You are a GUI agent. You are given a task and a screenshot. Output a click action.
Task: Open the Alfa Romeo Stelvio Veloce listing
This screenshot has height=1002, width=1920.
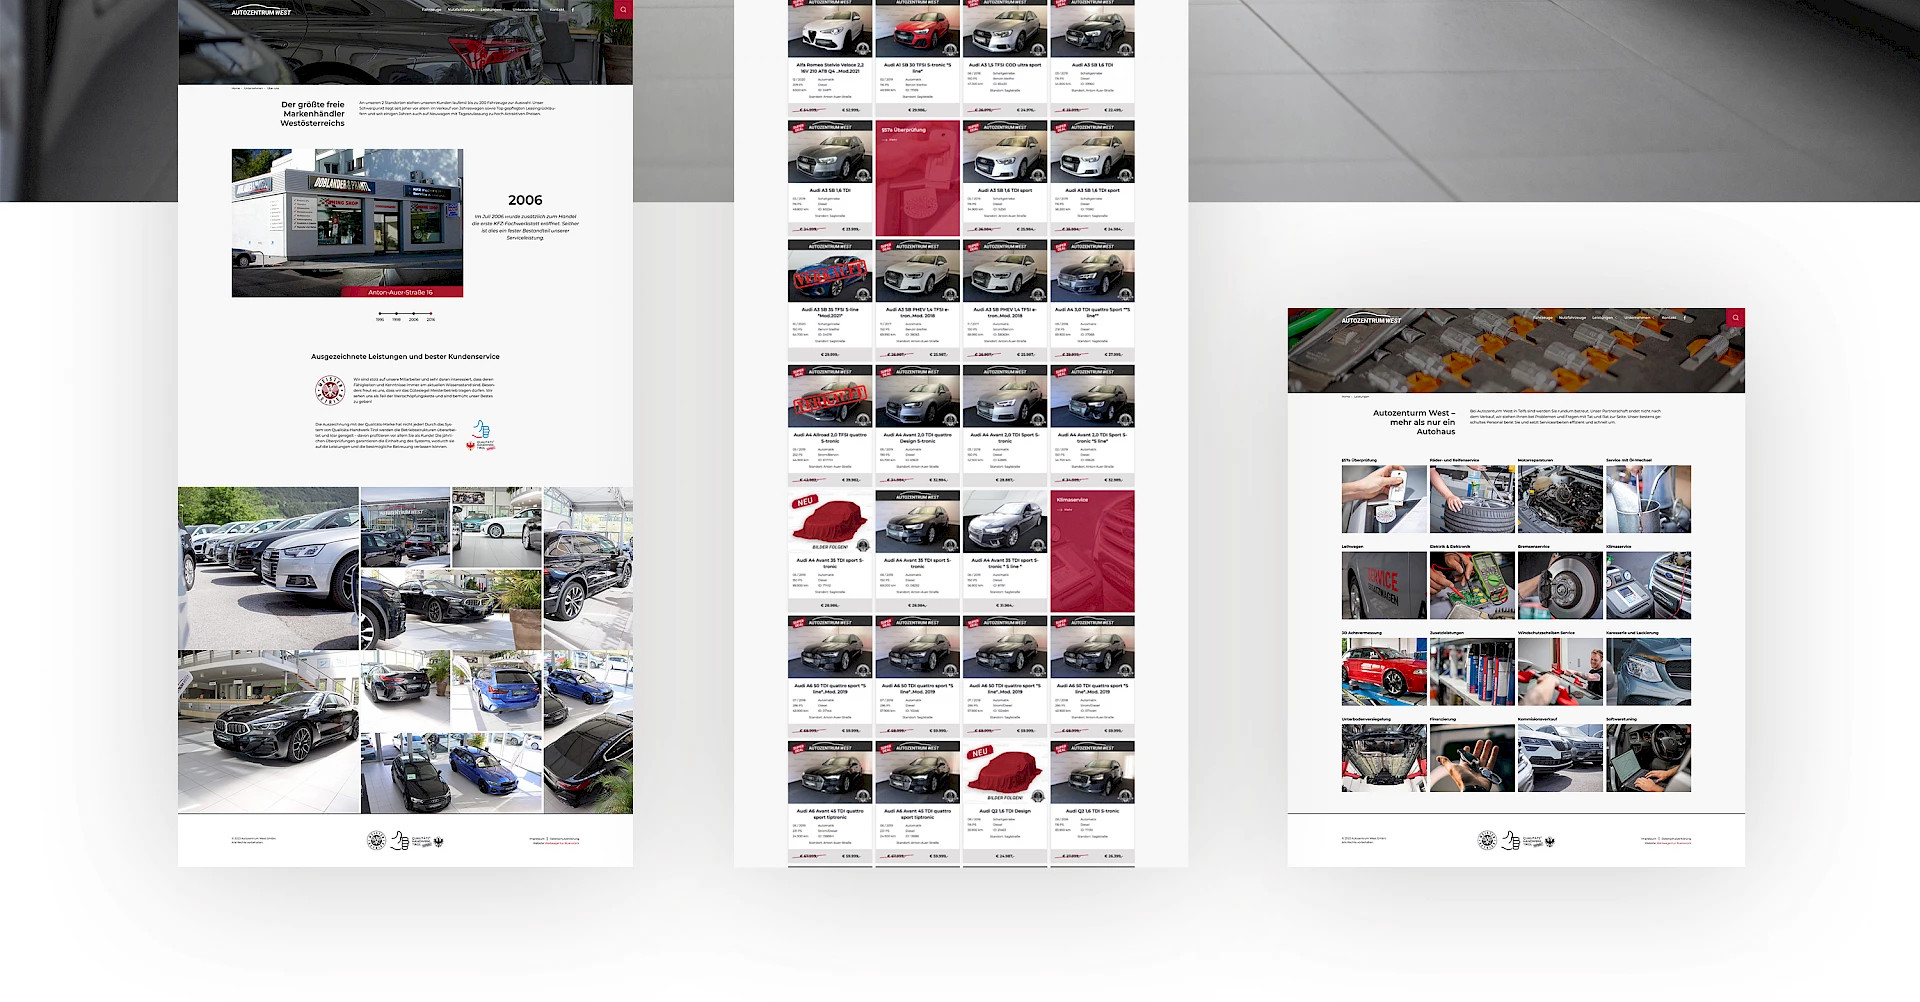(x=830, y=58)
